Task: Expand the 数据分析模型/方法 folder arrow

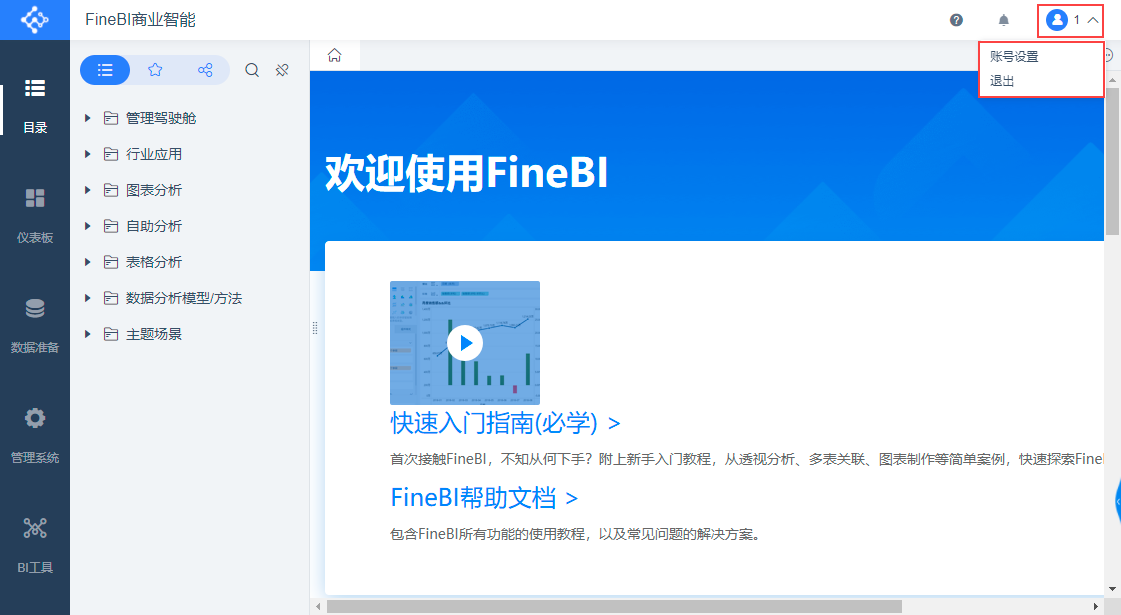Action: click(x=87, y=298)
